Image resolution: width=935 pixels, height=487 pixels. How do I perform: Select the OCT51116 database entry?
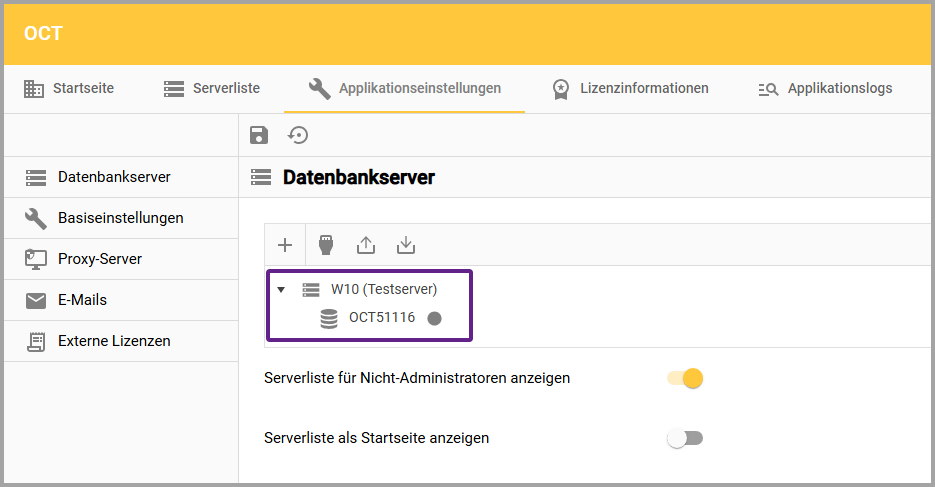coord(381,319)
